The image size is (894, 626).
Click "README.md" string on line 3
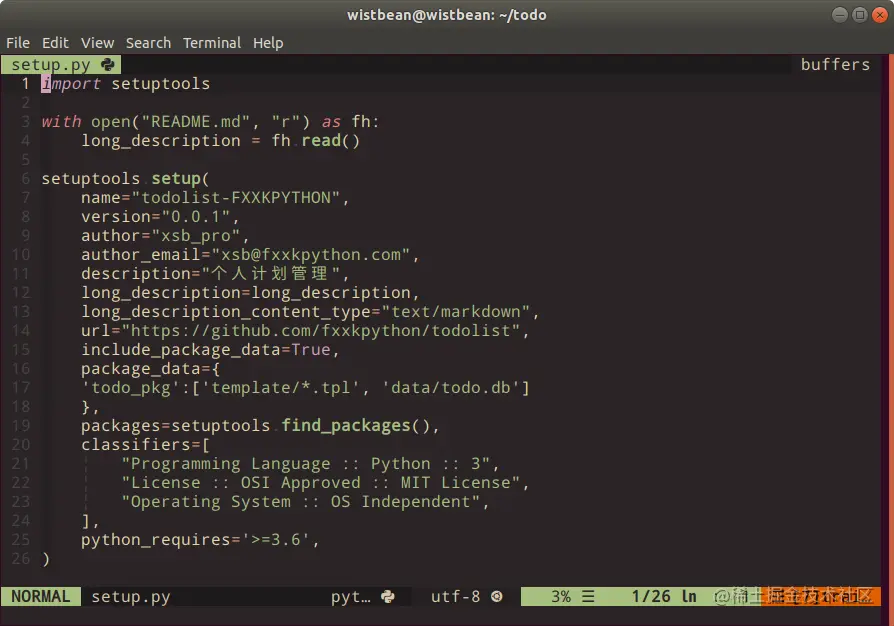click(196, 121)
